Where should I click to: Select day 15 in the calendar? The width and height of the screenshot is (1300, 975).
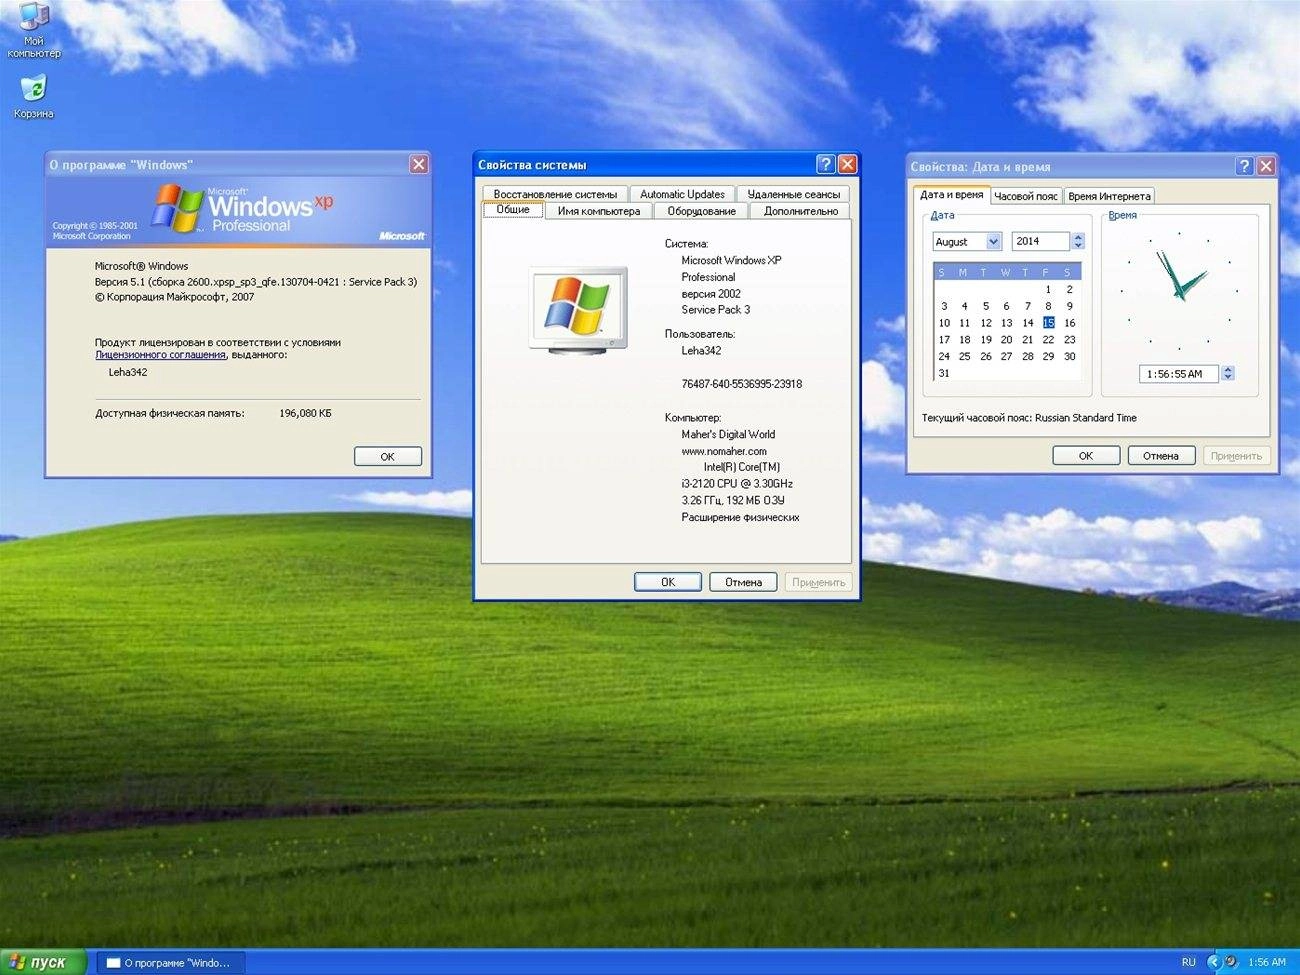[1048, 323]
